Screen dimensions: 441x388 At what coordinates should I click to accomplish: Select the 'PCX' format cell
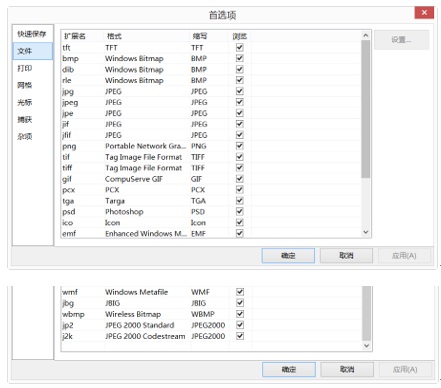112,190
